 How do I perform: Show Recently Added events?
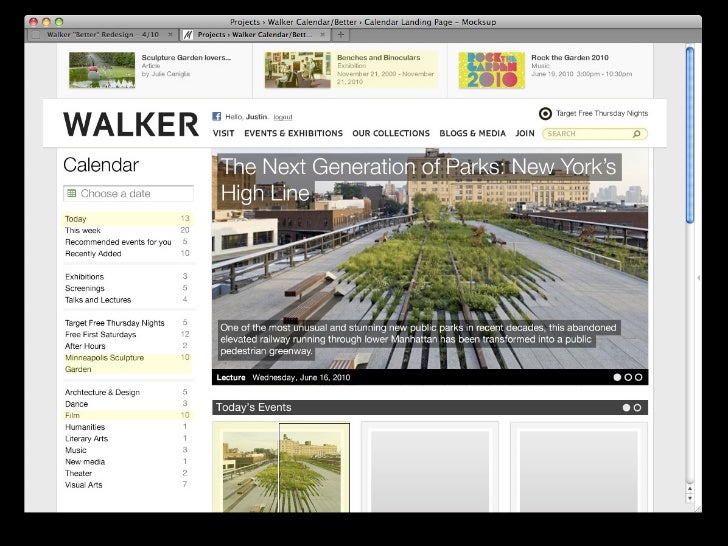pyautogui.click(x=127, y=254)
